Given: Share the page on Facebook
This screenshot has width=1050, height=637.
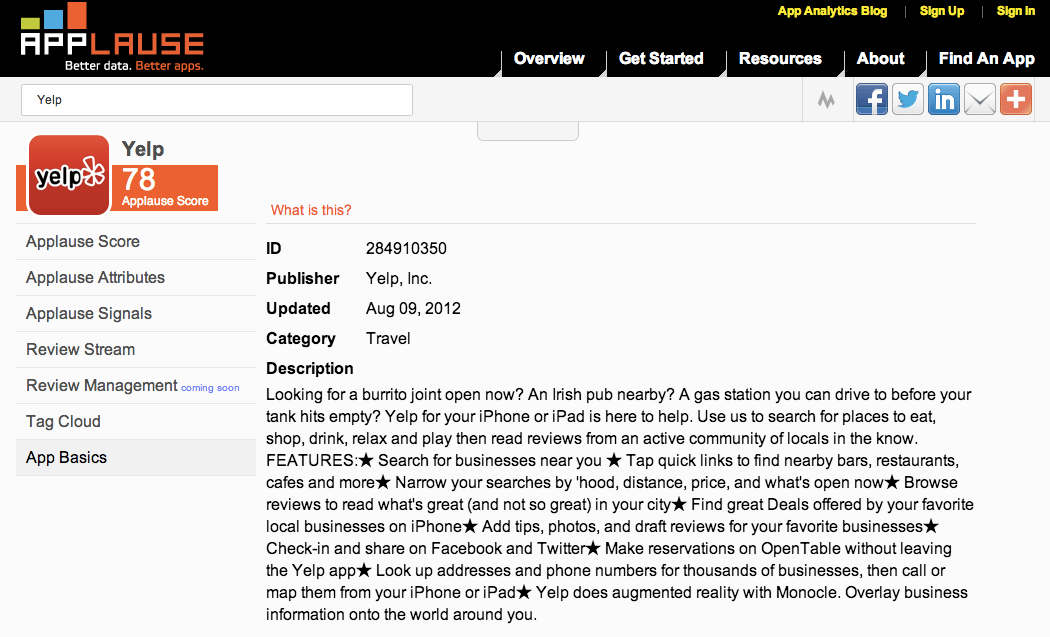Looking at the screenshot, I should (871, 99).
